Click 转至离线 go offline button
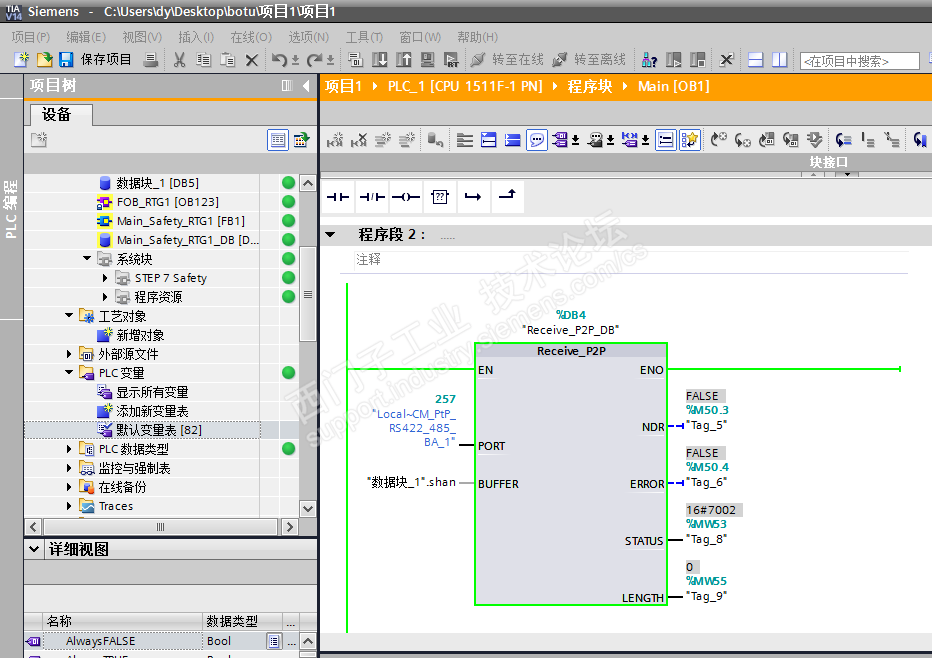The width and height of the screenshot is (932, 658). tap(589, 59)
